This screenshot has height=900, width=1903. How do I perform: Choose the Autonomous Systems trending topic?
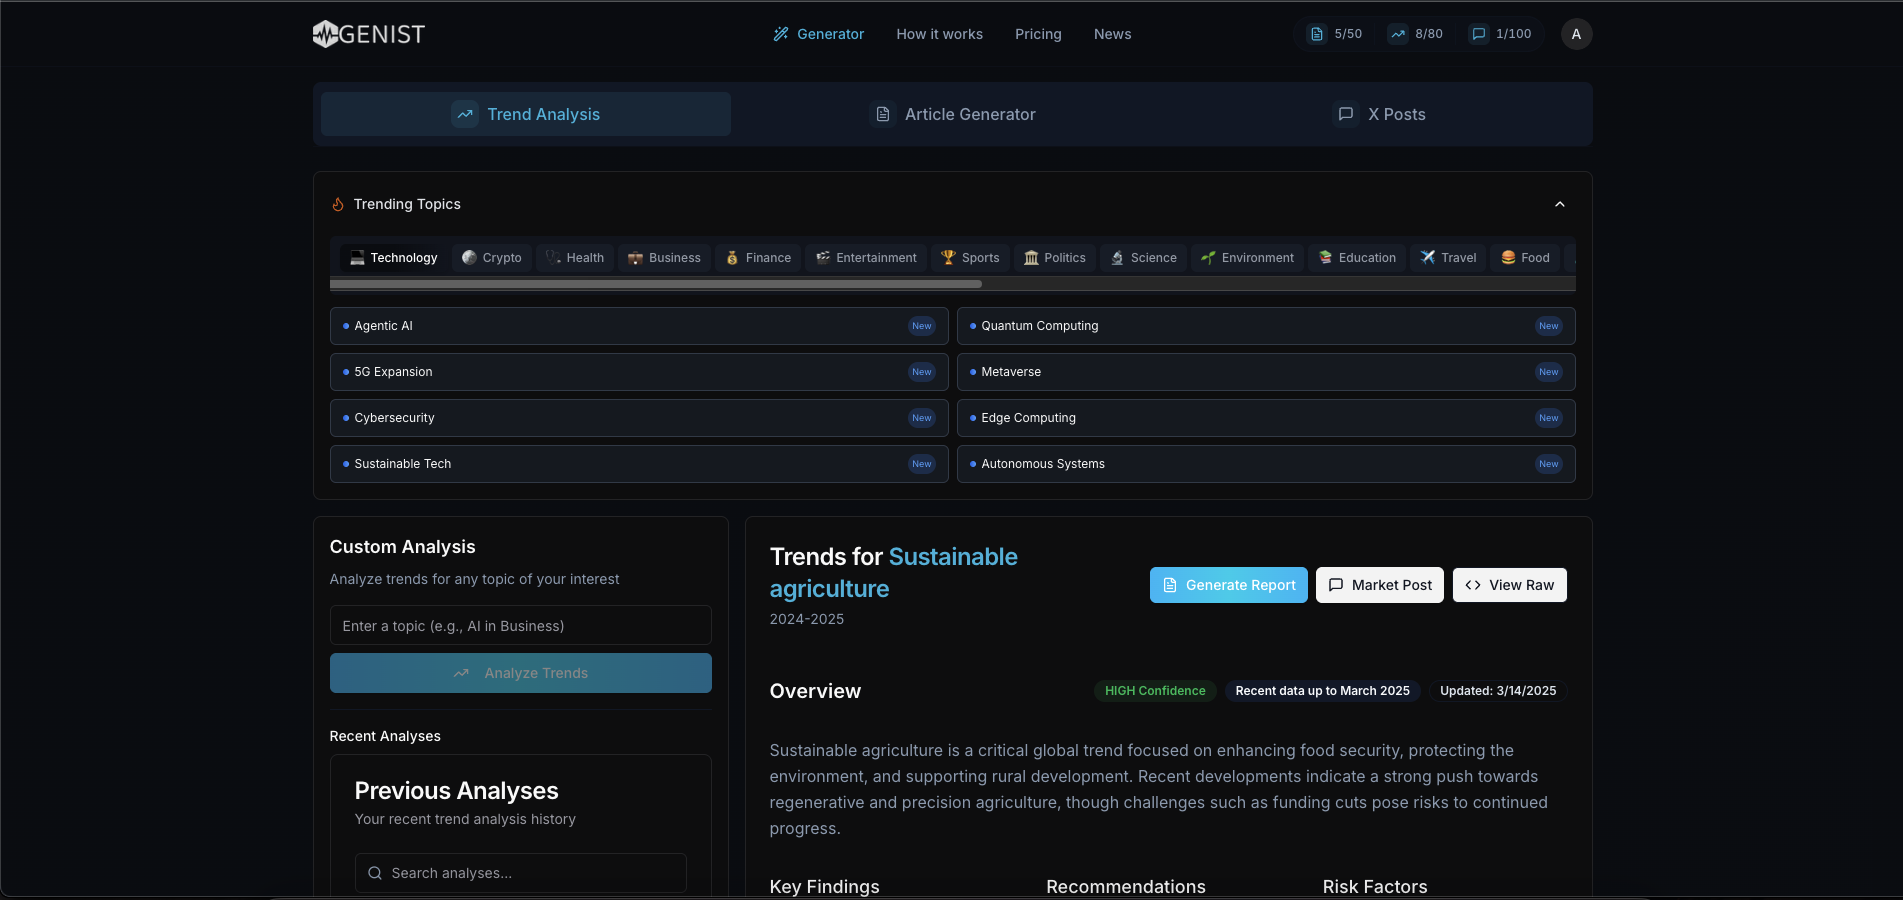(1266, 464)
